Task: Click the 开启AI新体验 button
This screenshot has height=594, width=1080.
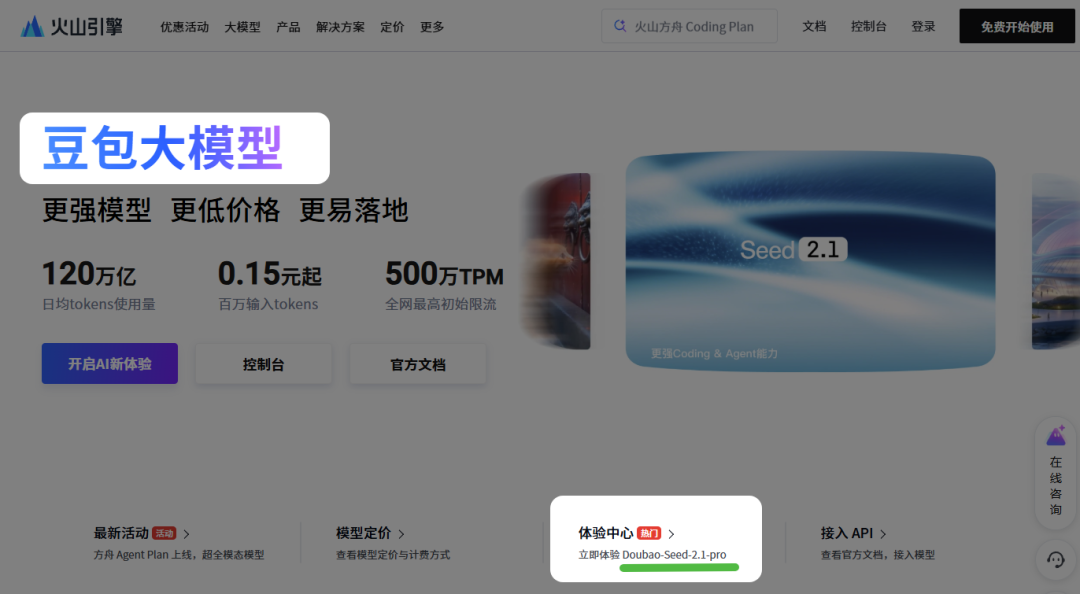Action: click(110, 364)
